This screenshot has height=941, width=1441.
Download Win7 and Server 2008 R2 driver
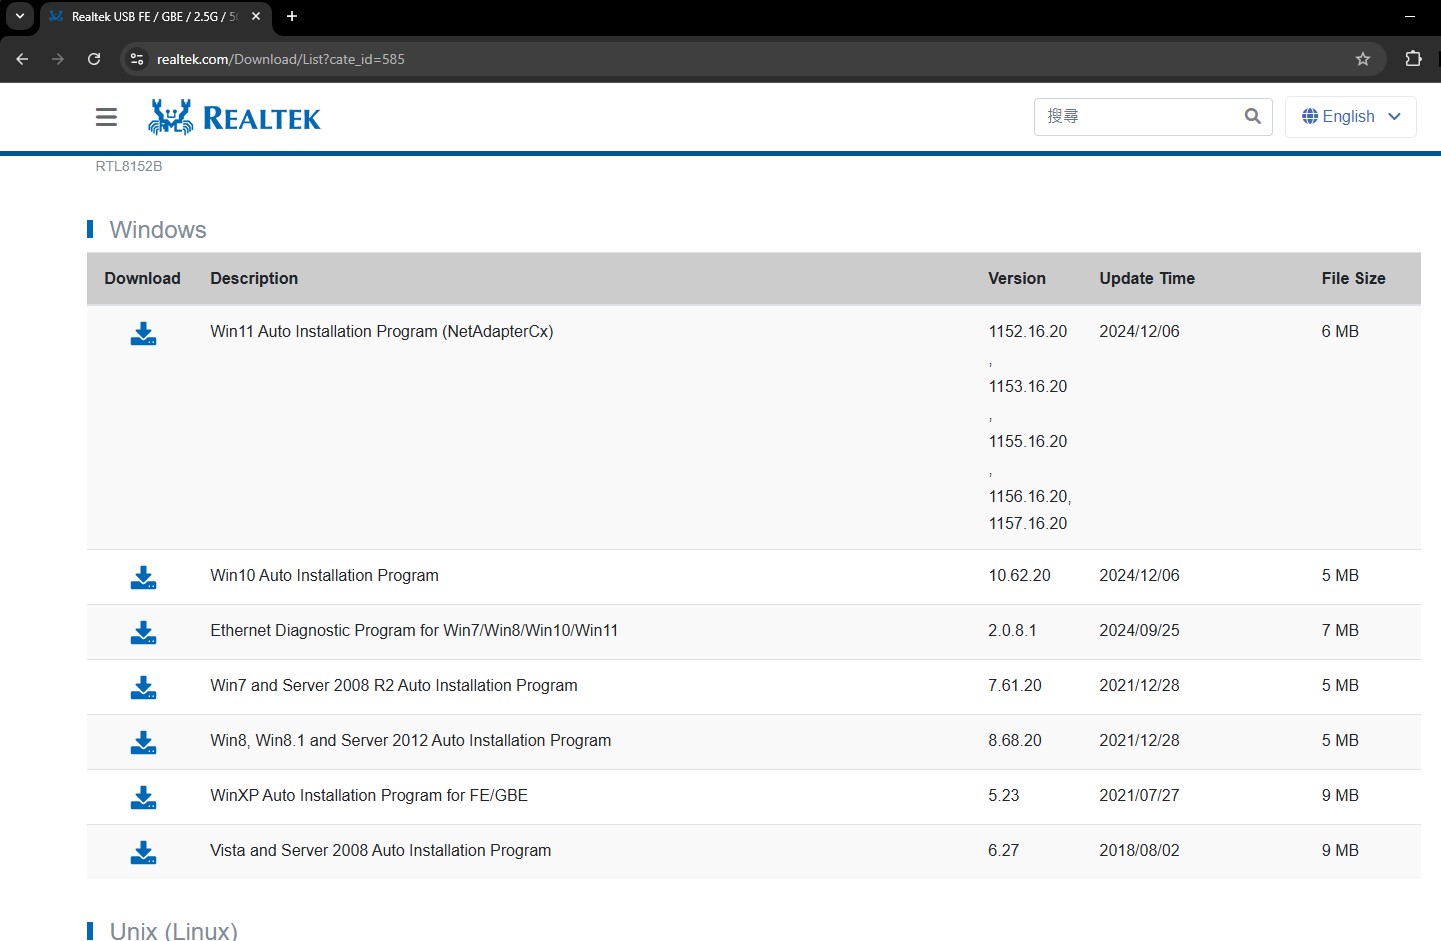coord(143,688)
